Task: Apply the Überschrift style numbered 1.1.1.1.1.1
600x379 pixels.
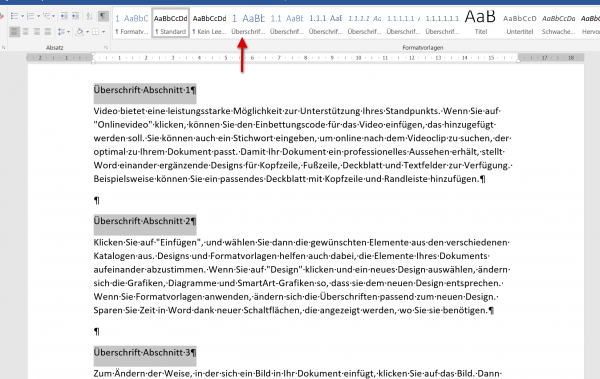Action: [x=442, y=24]
